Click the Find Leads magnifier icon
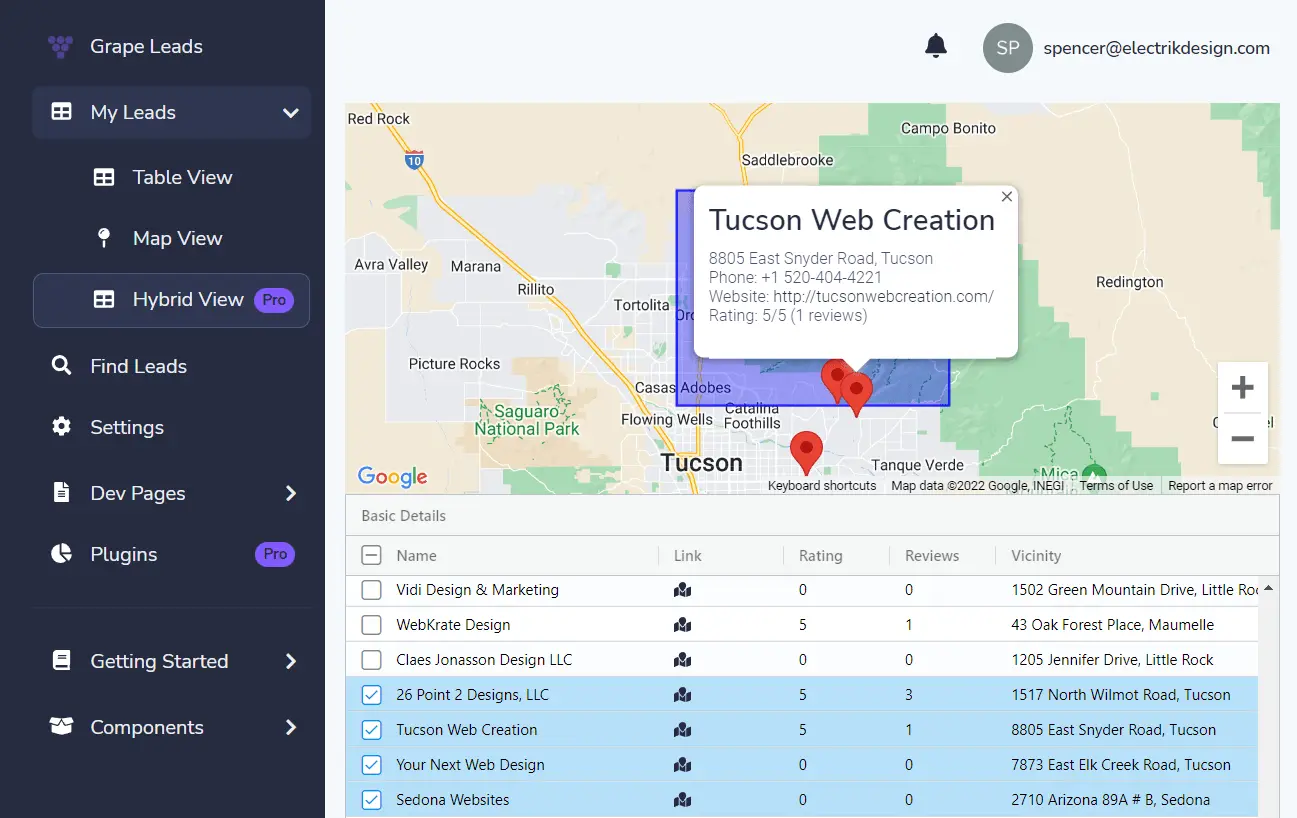The width and height of the screenshot is (1297, 818). point(62,366)
